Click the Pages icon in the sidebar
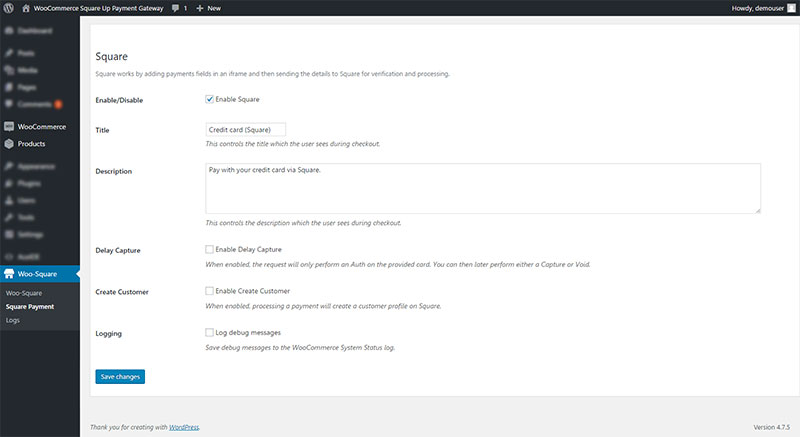The width and height of the screenshot is (800, 437). [x=9, y=87]
